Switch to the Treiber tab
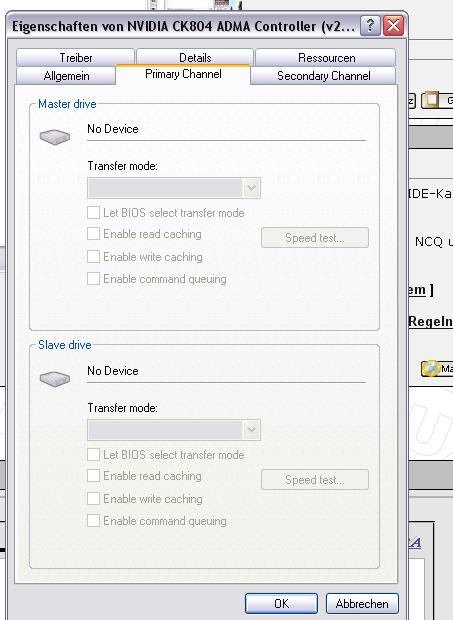The width and height of the screenshot is (453, 620). coord(76,58)
